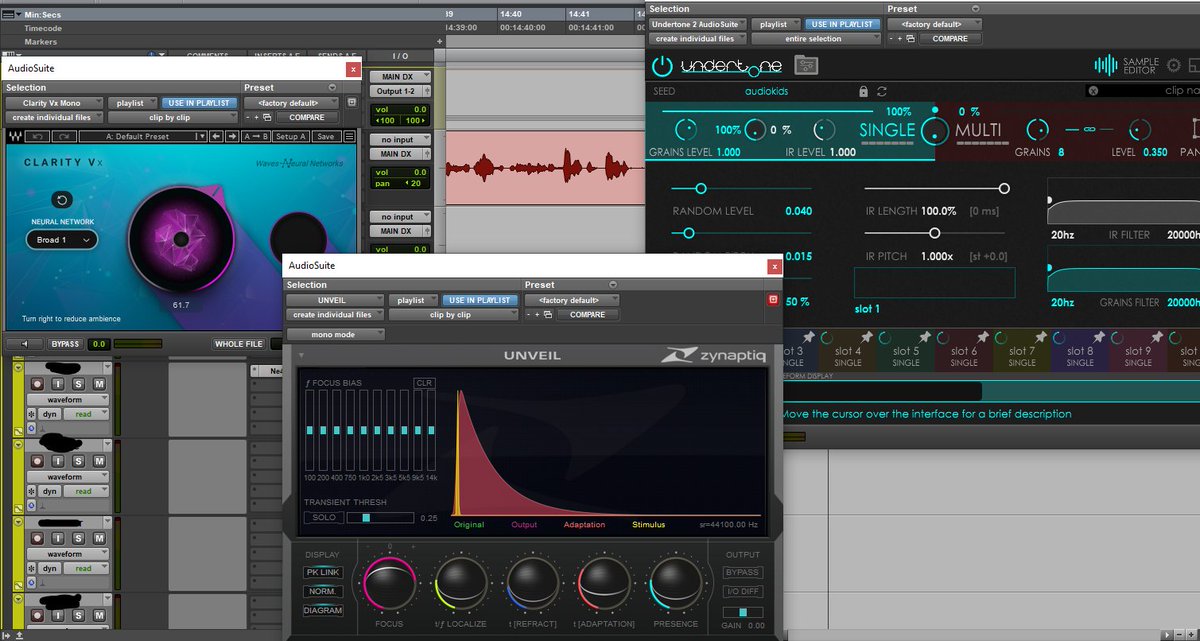Screen dimensions: 1200x641
Task: Pin slot 4 in Undertone
Action: [866, 338]
